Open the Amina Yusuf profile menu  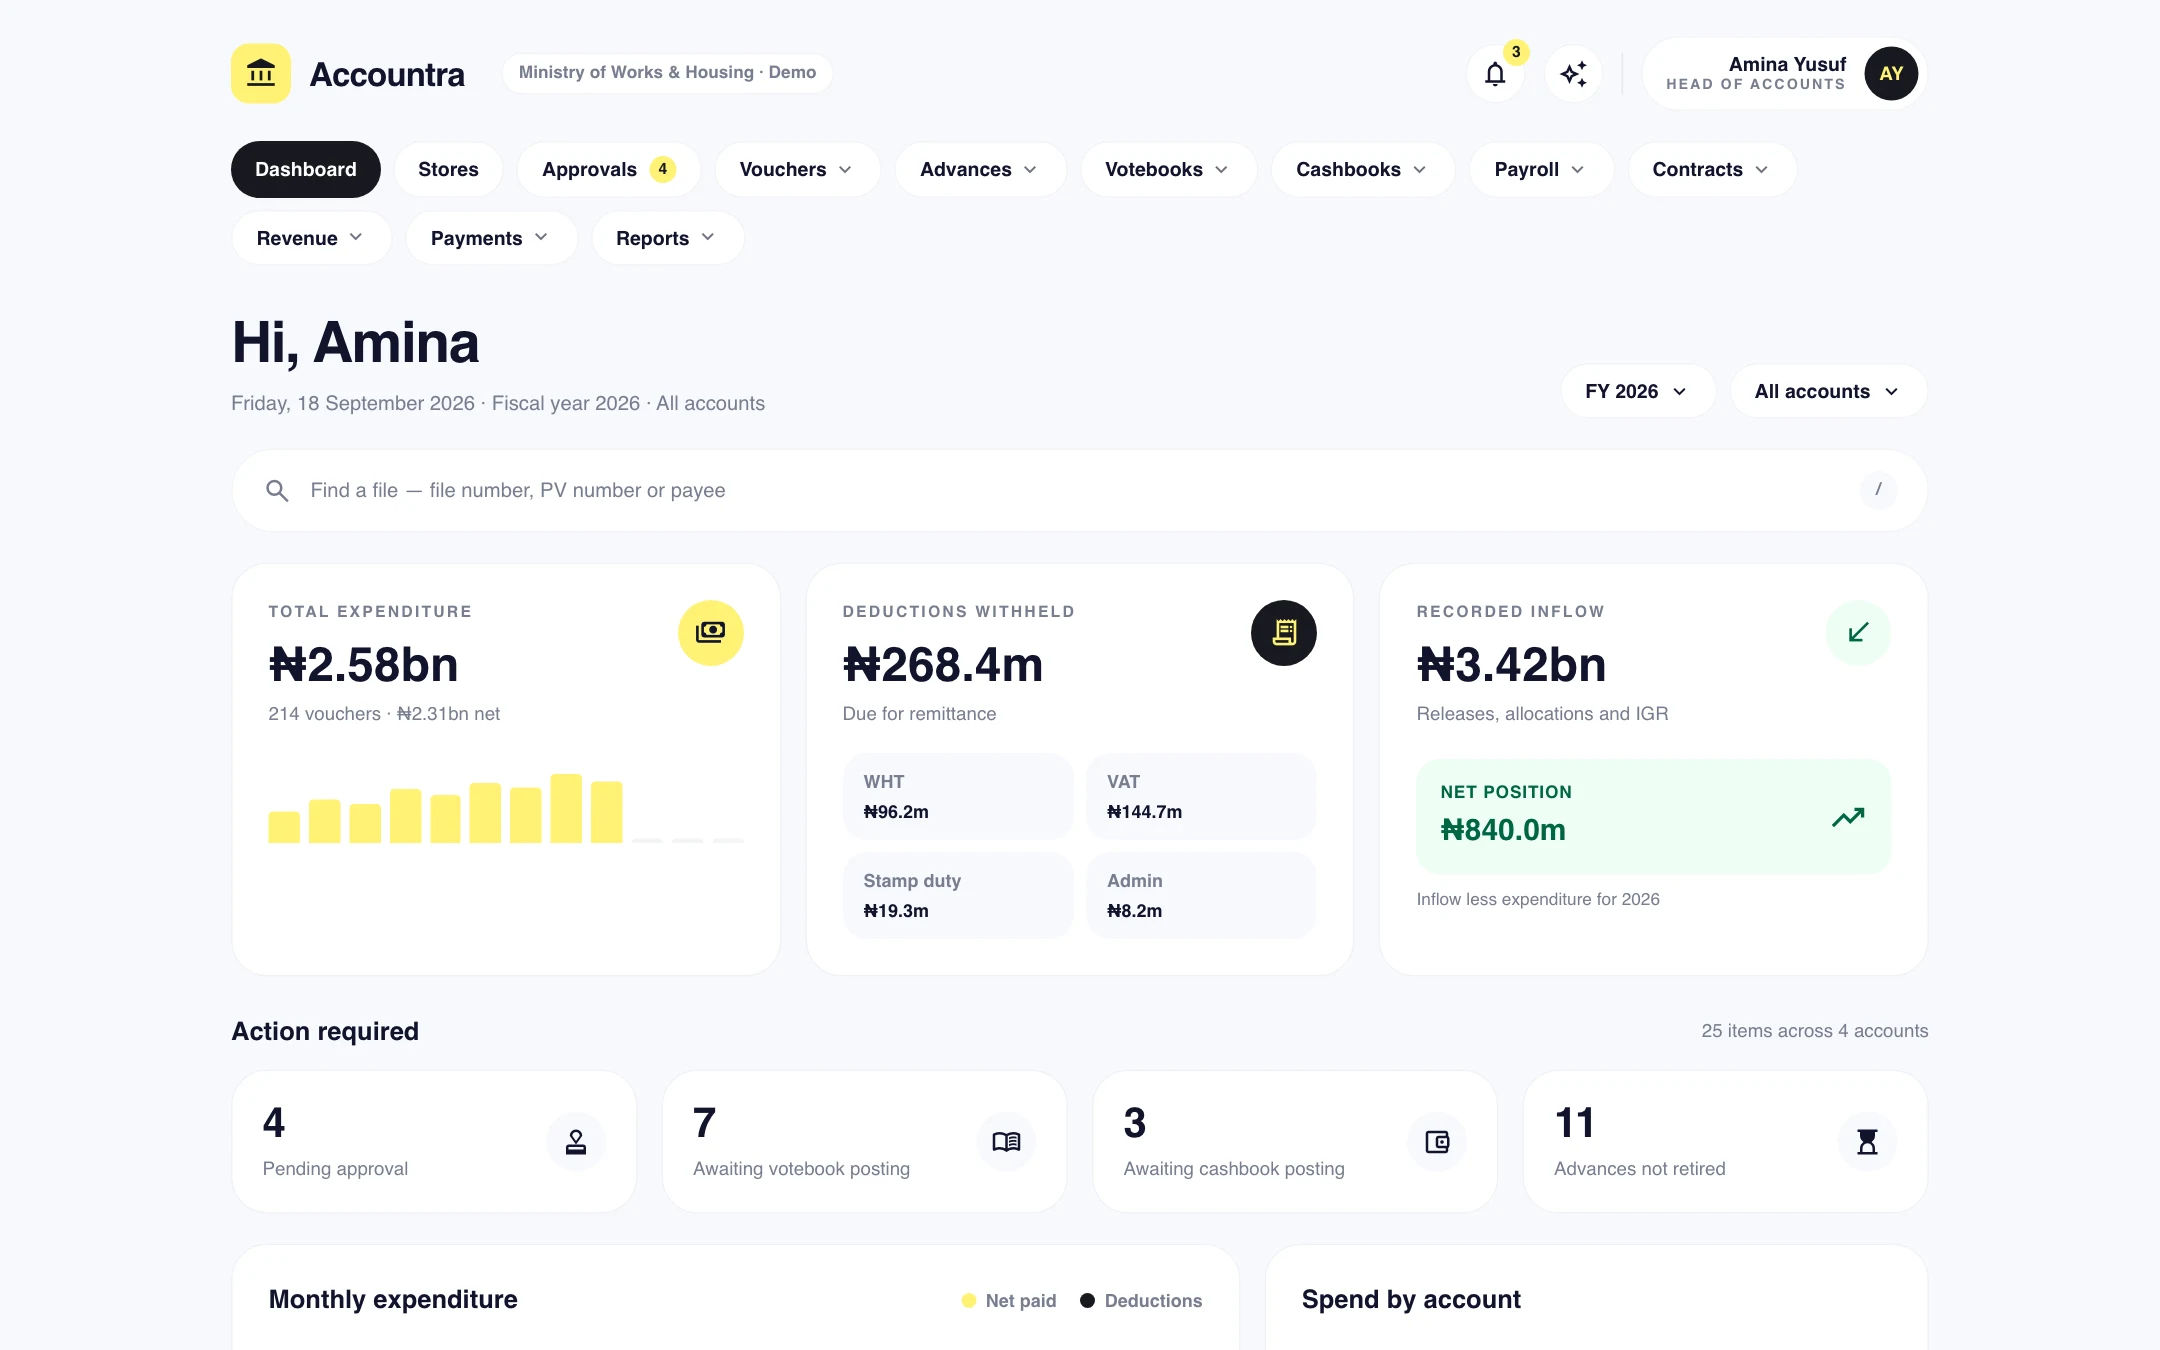[x=1784, y=74]
